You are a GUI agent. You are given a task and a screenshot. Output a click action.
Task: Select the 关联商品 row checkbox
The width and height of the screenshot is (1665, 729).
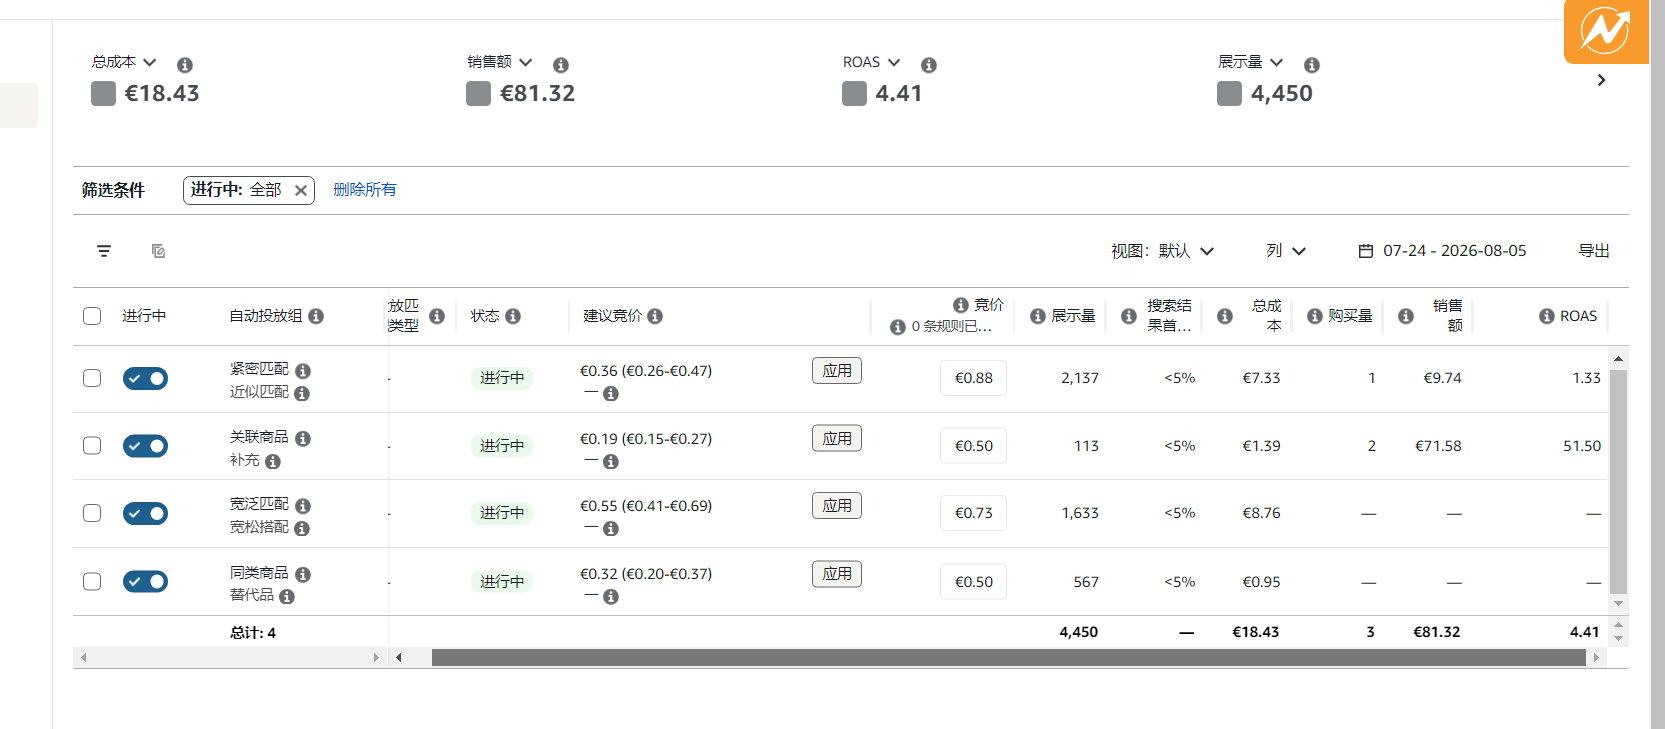[x=92, y=446]
